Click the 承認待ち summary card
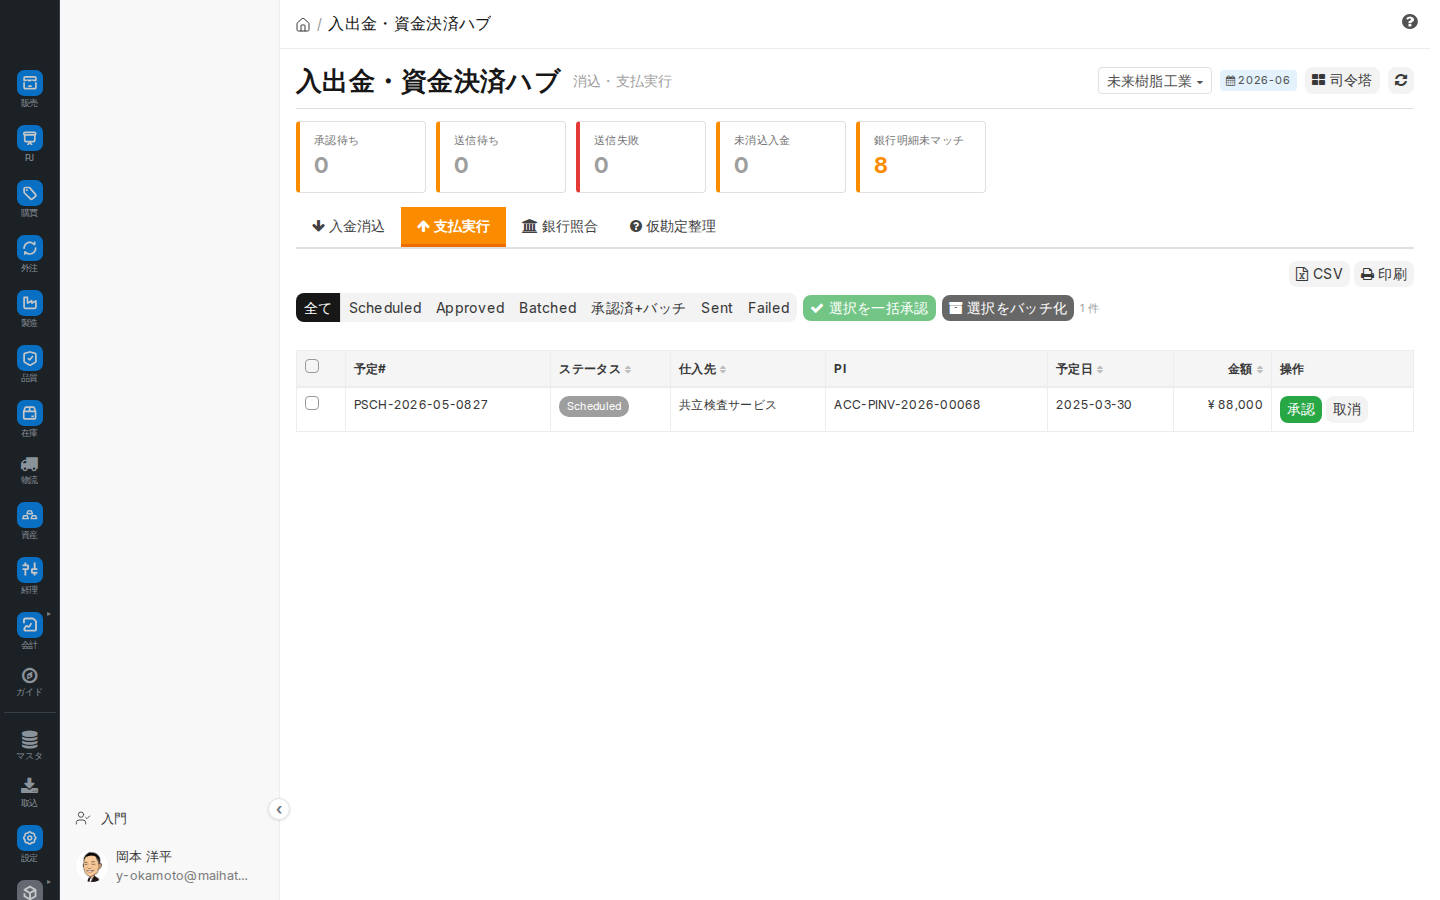The width and height of the screenshot is (1440, 900). point(361,157)
